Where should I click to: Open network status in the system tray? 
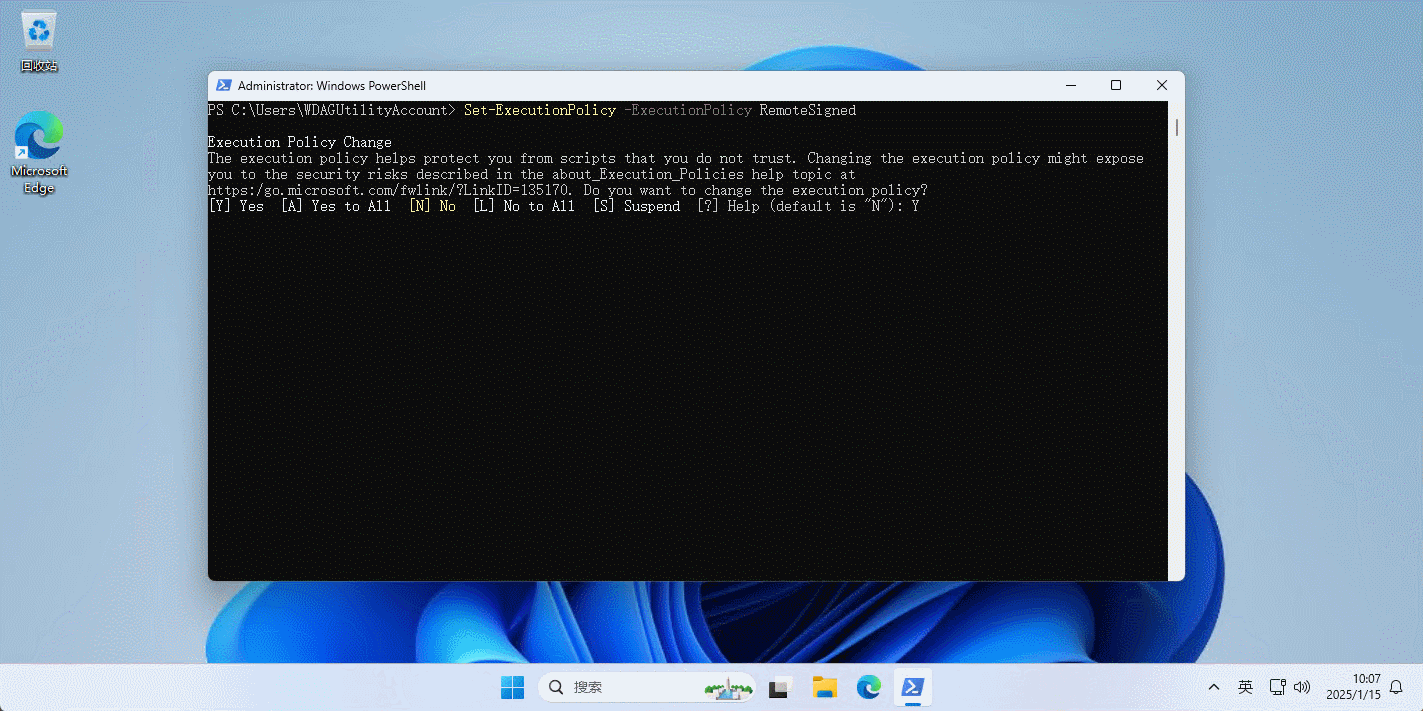[1277, 687]
